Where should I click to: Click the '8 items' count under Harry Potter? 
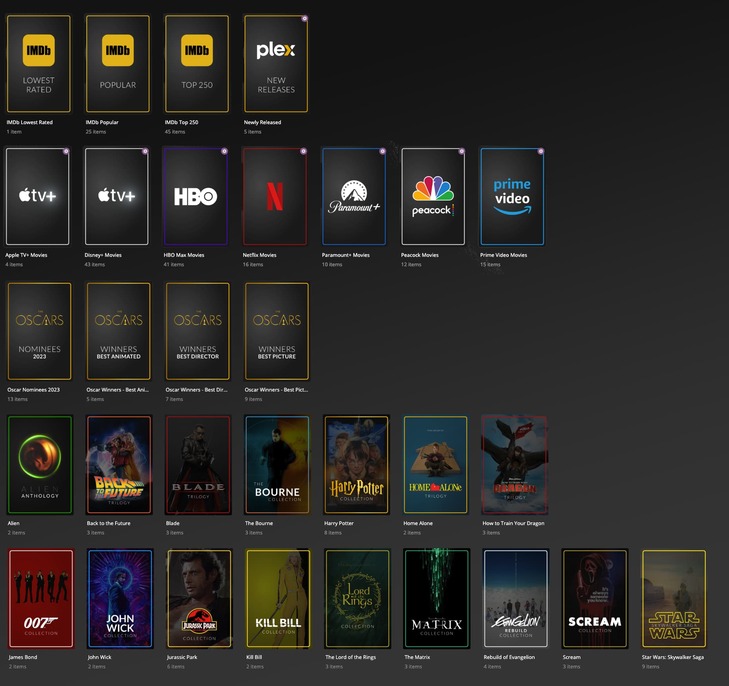pos(333,533)
